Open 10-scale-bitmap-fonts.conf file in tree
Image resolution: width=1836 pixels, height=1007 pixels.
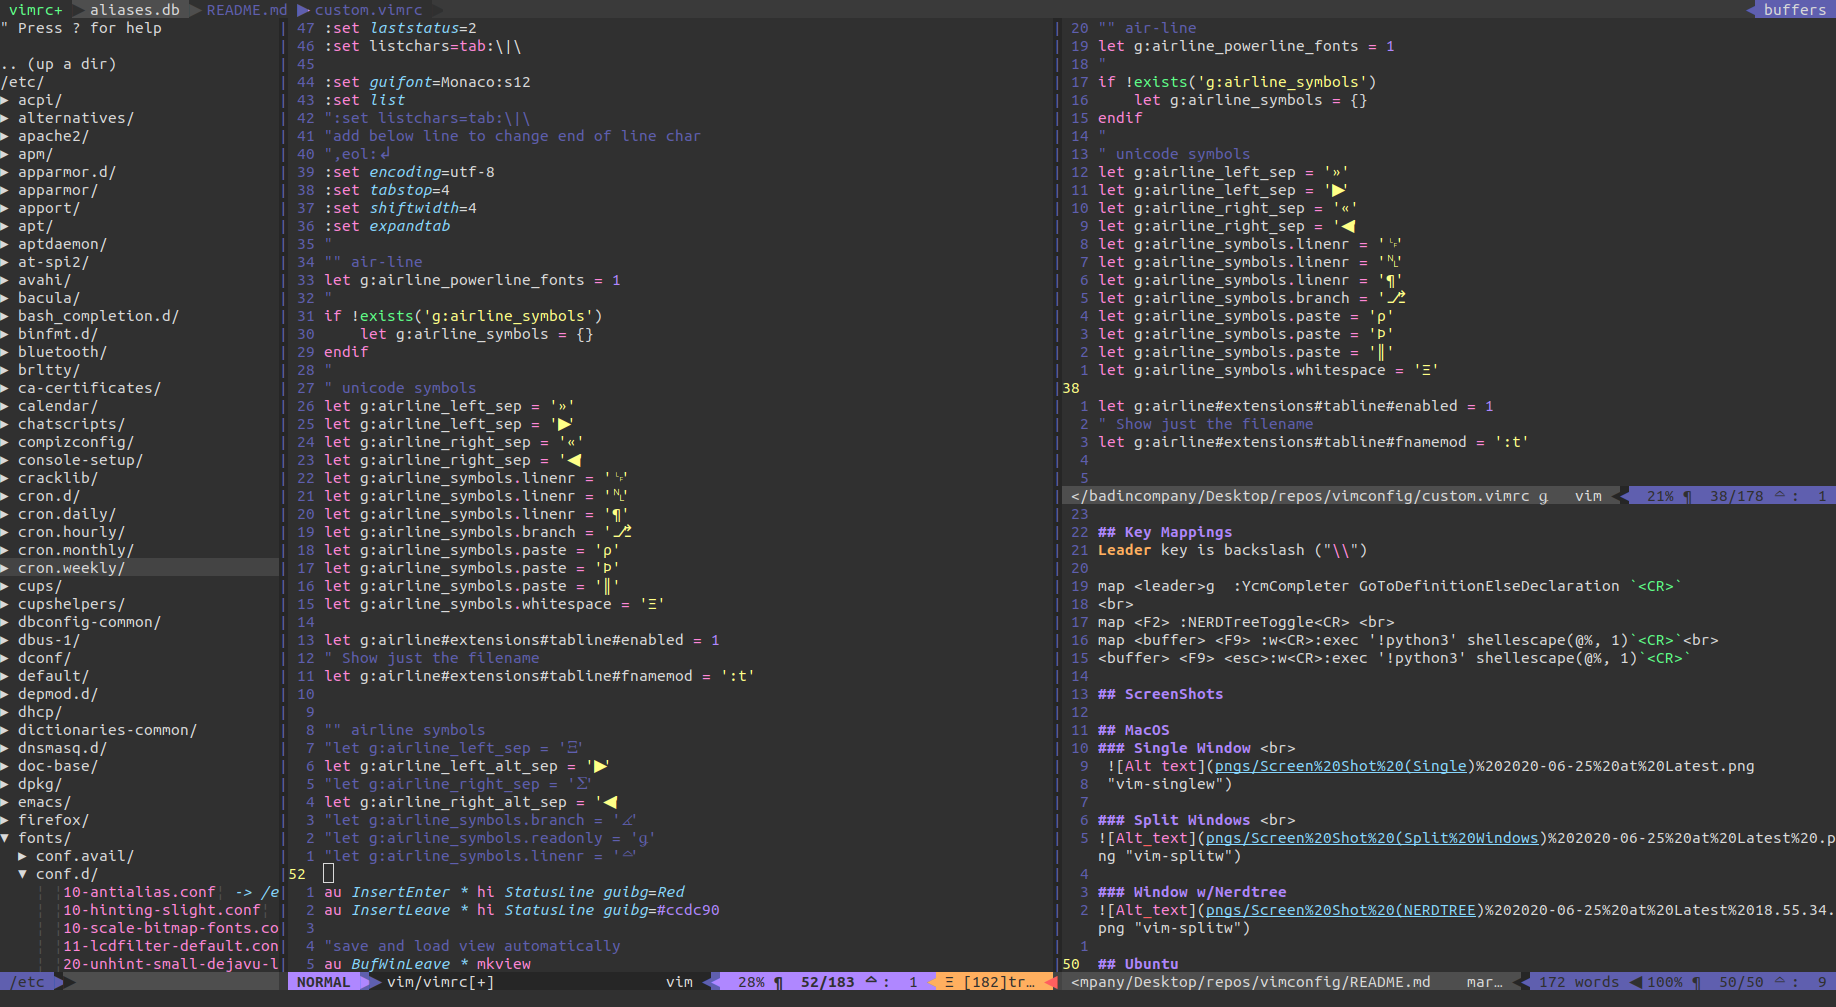tap(171, 928)
